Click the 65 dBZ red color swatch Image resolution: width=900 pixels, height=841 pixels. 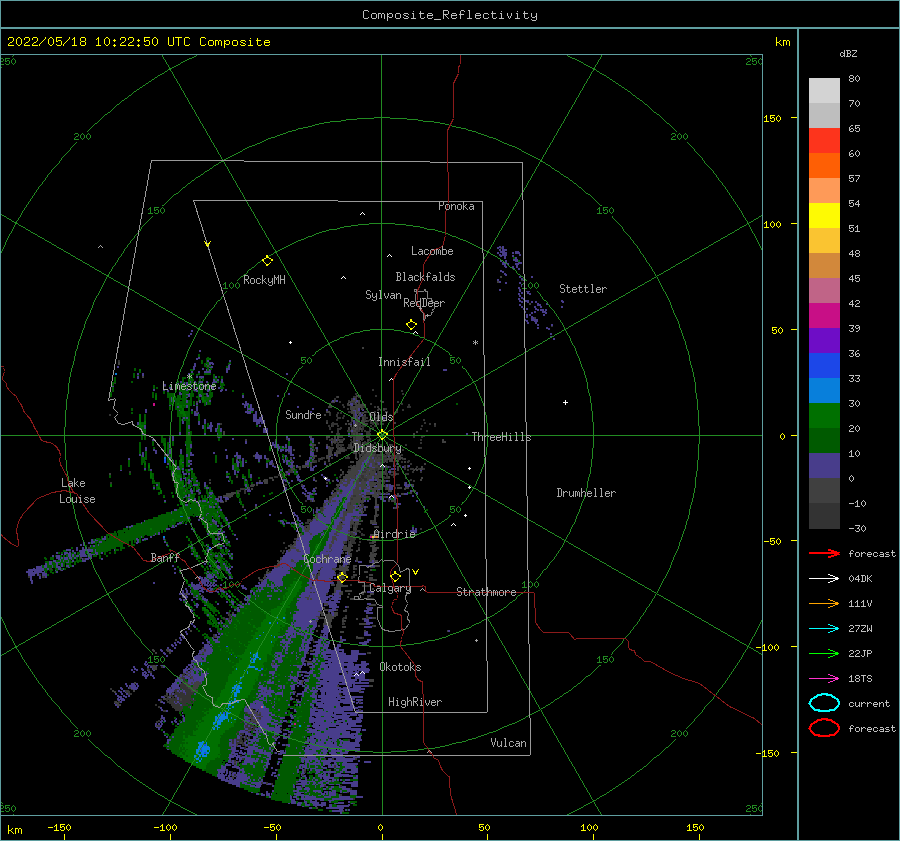[824, 141]
